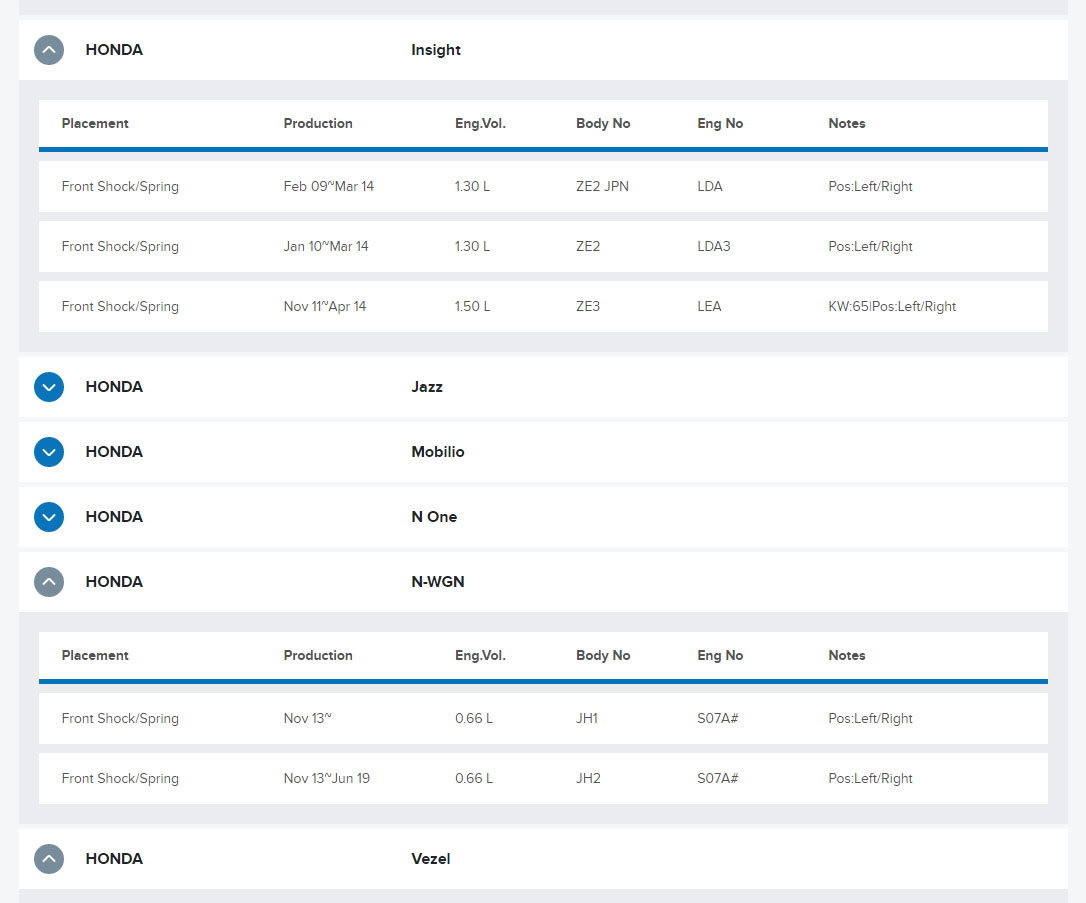Screen dimensions: 1086x903
Task: Select Front Shock/Spring in JH2 row
Action: pos(120,779)
